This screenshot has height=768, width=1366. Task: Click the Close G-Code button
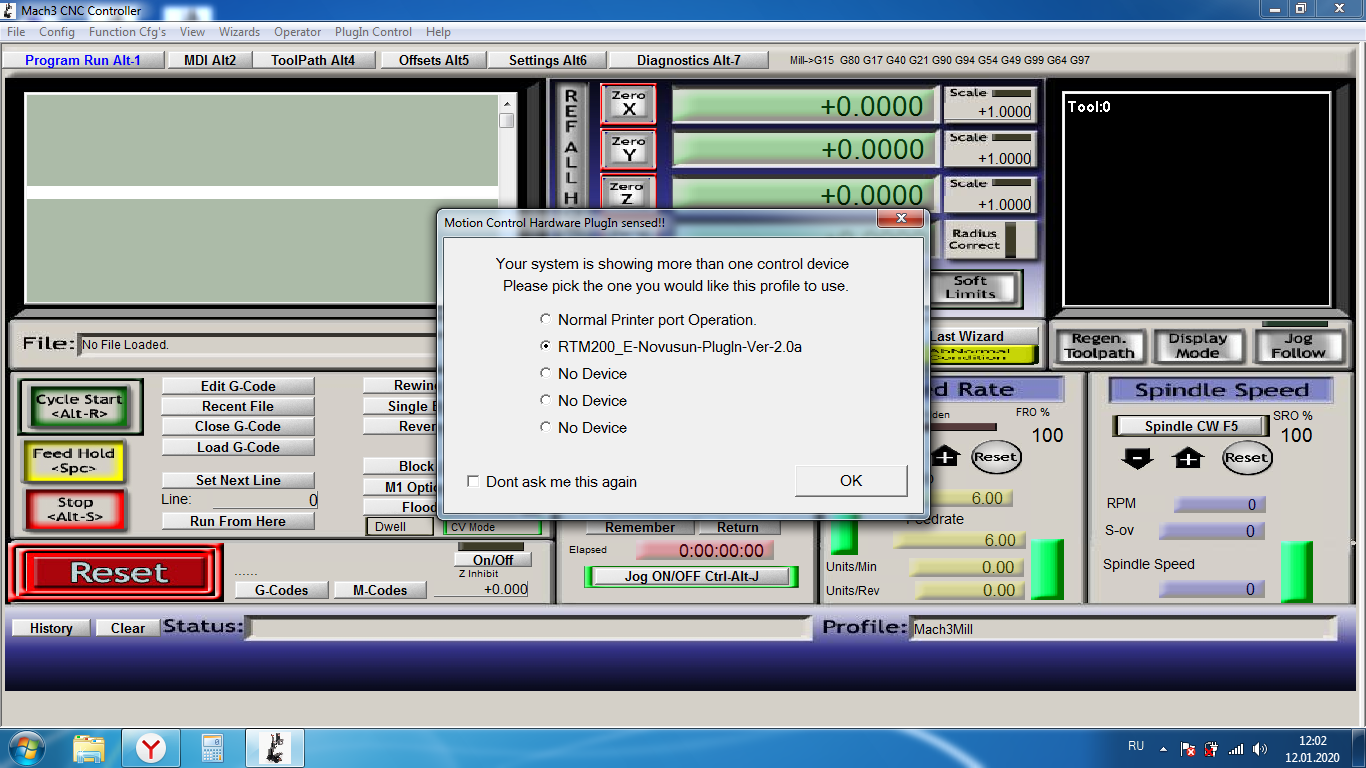point(238,427)
